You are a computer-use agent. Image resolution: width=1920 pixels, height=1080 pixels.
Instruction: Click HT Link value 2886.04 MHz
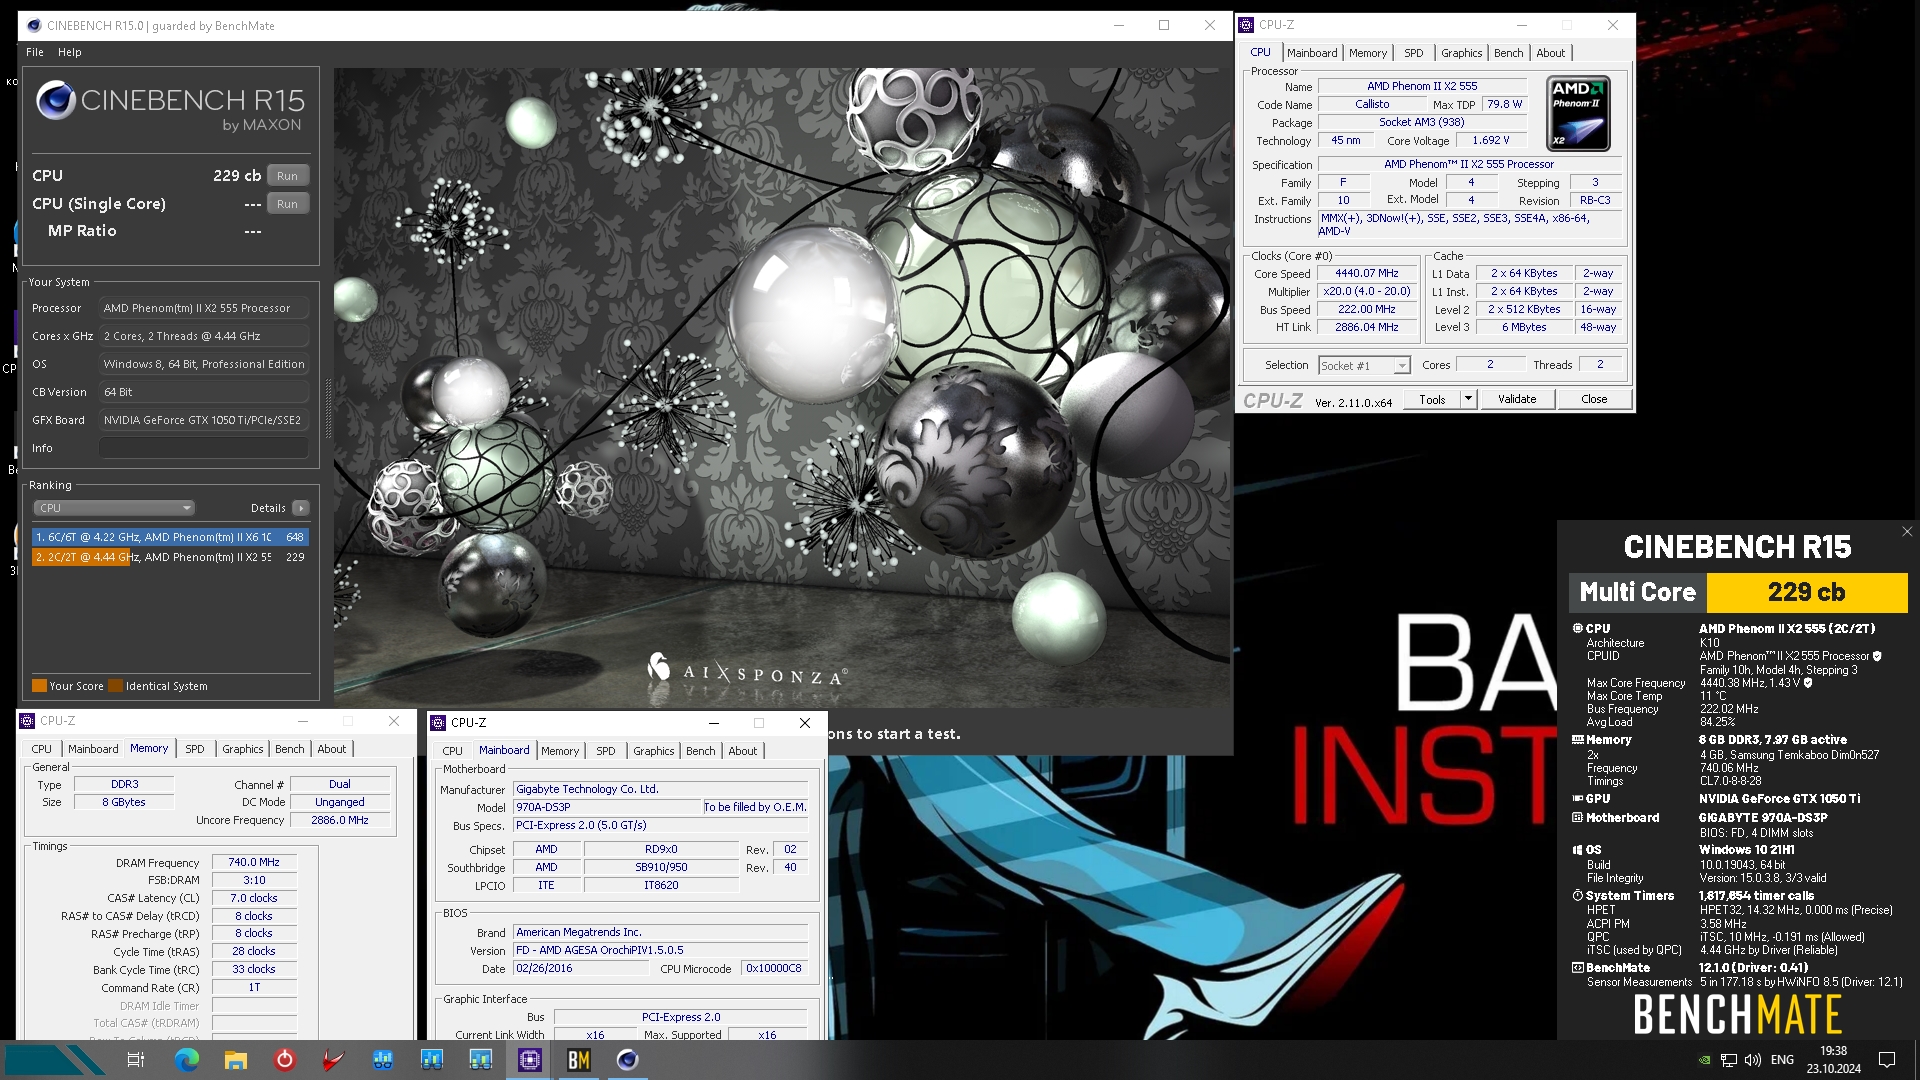tap(1366, 327)
